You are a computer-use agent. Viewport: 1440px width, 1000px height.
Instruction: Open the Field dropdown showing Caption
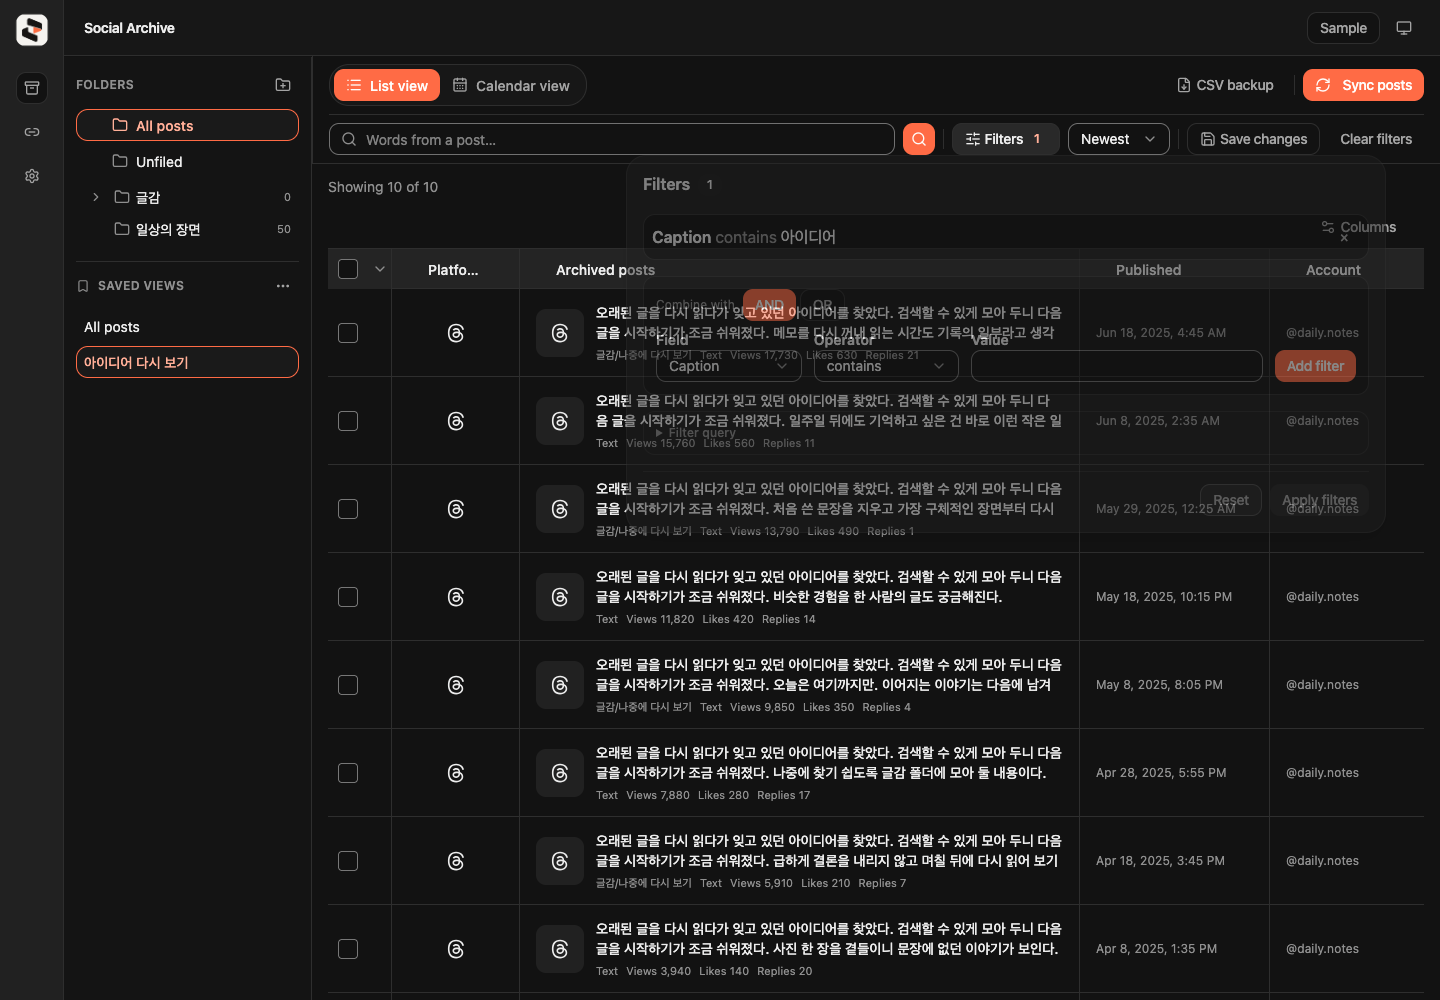tap(729, 366)
